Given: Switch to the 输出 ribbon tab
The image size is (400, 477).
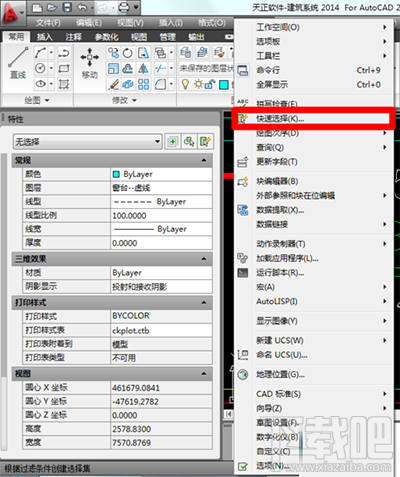Looking at the screenshot, I should (x=196, y=37).
